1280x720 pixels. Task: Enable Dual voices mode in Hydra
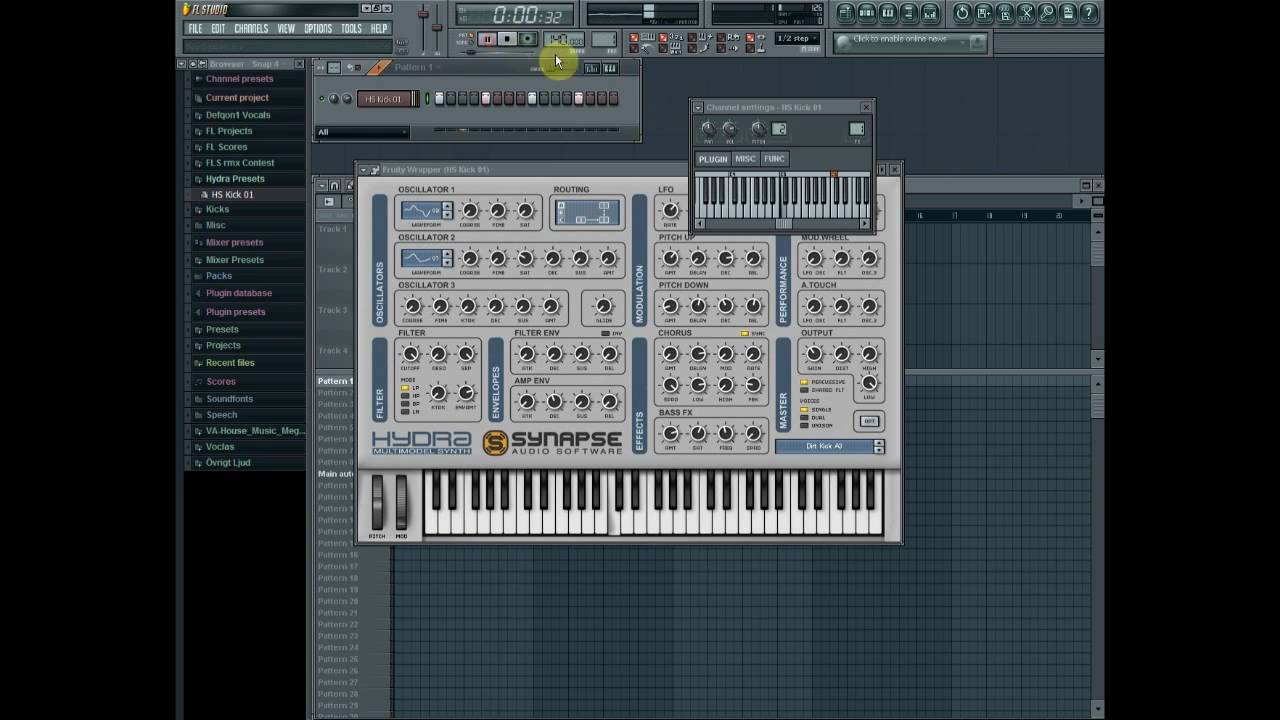[x=804, y=418]
